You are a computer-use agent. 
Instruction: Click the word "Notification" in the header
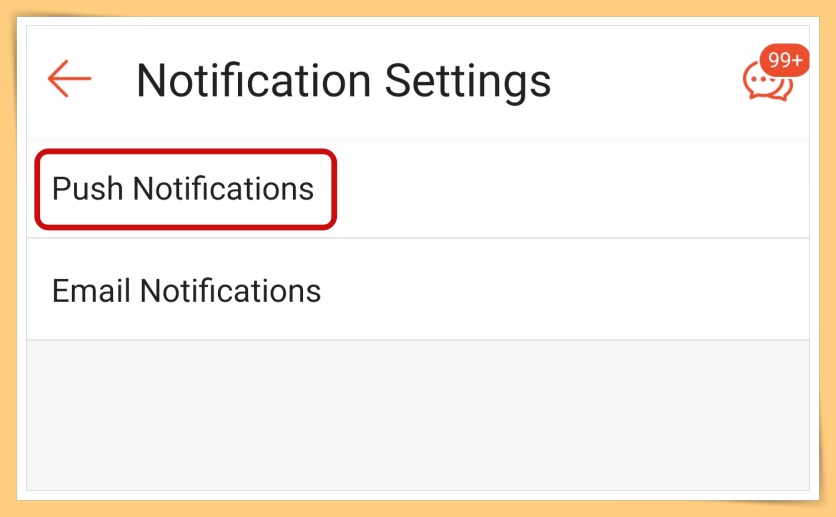[254, 80]
